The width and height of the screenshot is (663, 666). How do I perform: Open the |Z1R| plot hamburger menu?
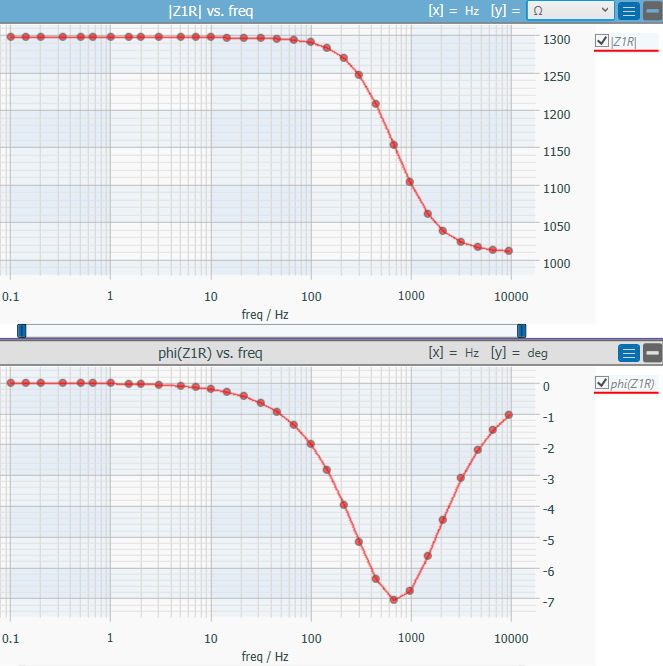(629, 11)
